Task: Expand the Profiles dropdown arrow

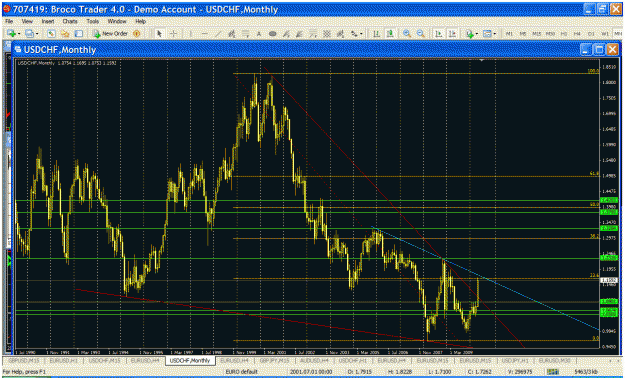Action: tap(37, 34)
